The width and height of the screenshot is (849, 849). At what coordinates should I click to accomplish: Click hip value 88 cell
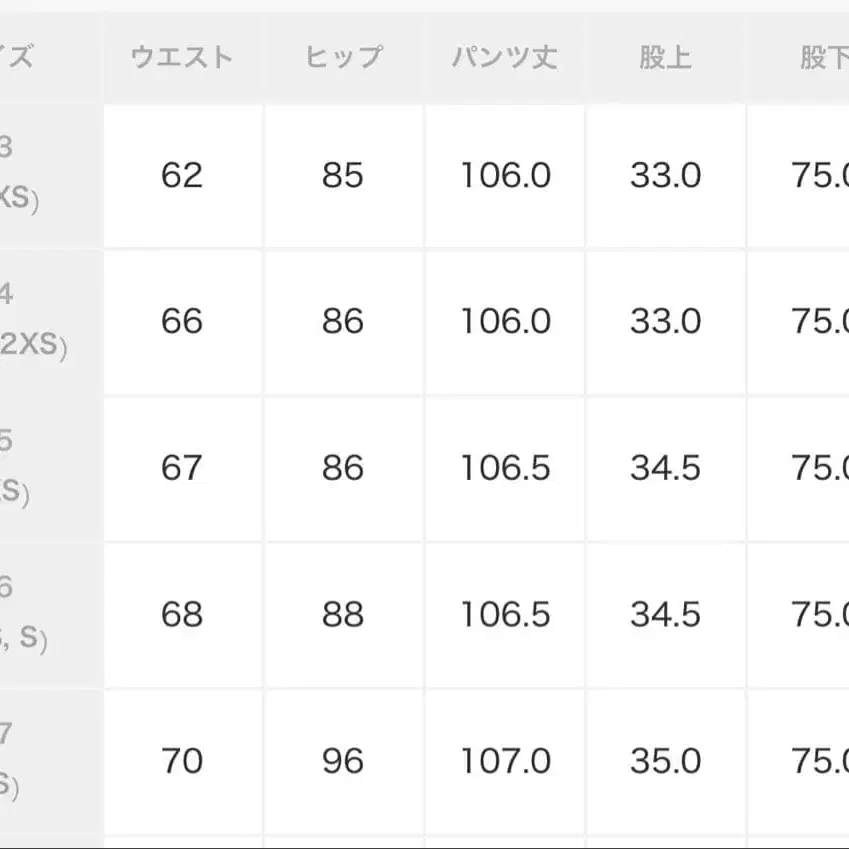(343, 614)
